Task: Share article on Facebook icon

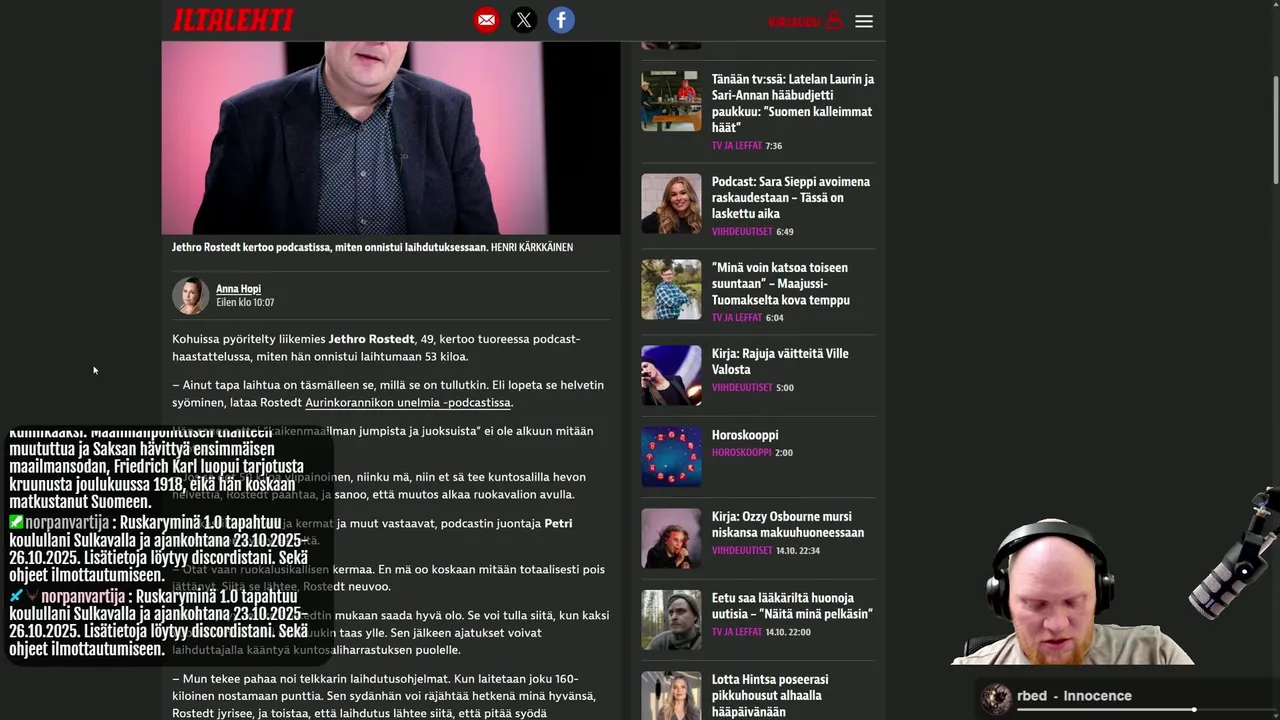Action: [x=561, y=20]
